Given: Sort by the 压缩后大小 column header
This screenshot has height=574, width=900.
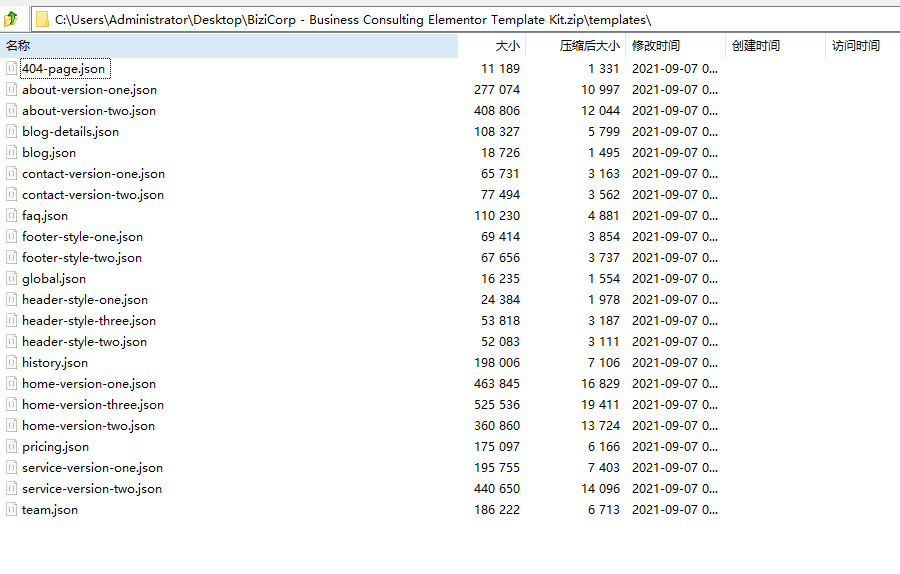Looking at the screenshot, I should (576, 46).
